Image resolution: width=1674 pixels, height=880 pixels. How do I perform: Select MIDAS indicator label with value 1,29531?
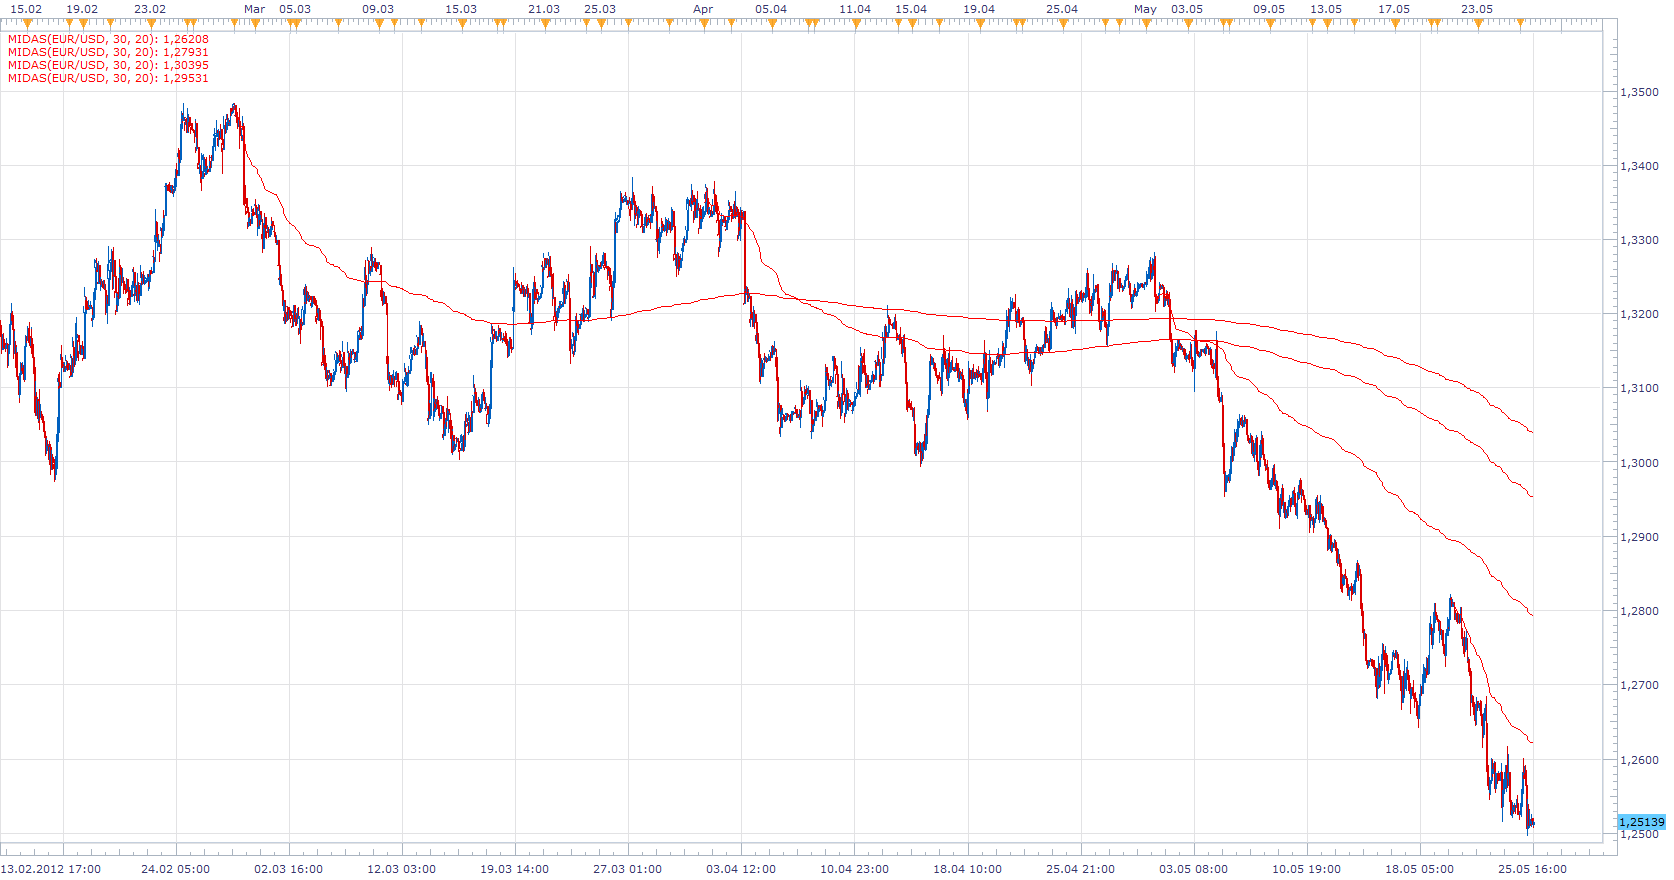tap(108, 78)
